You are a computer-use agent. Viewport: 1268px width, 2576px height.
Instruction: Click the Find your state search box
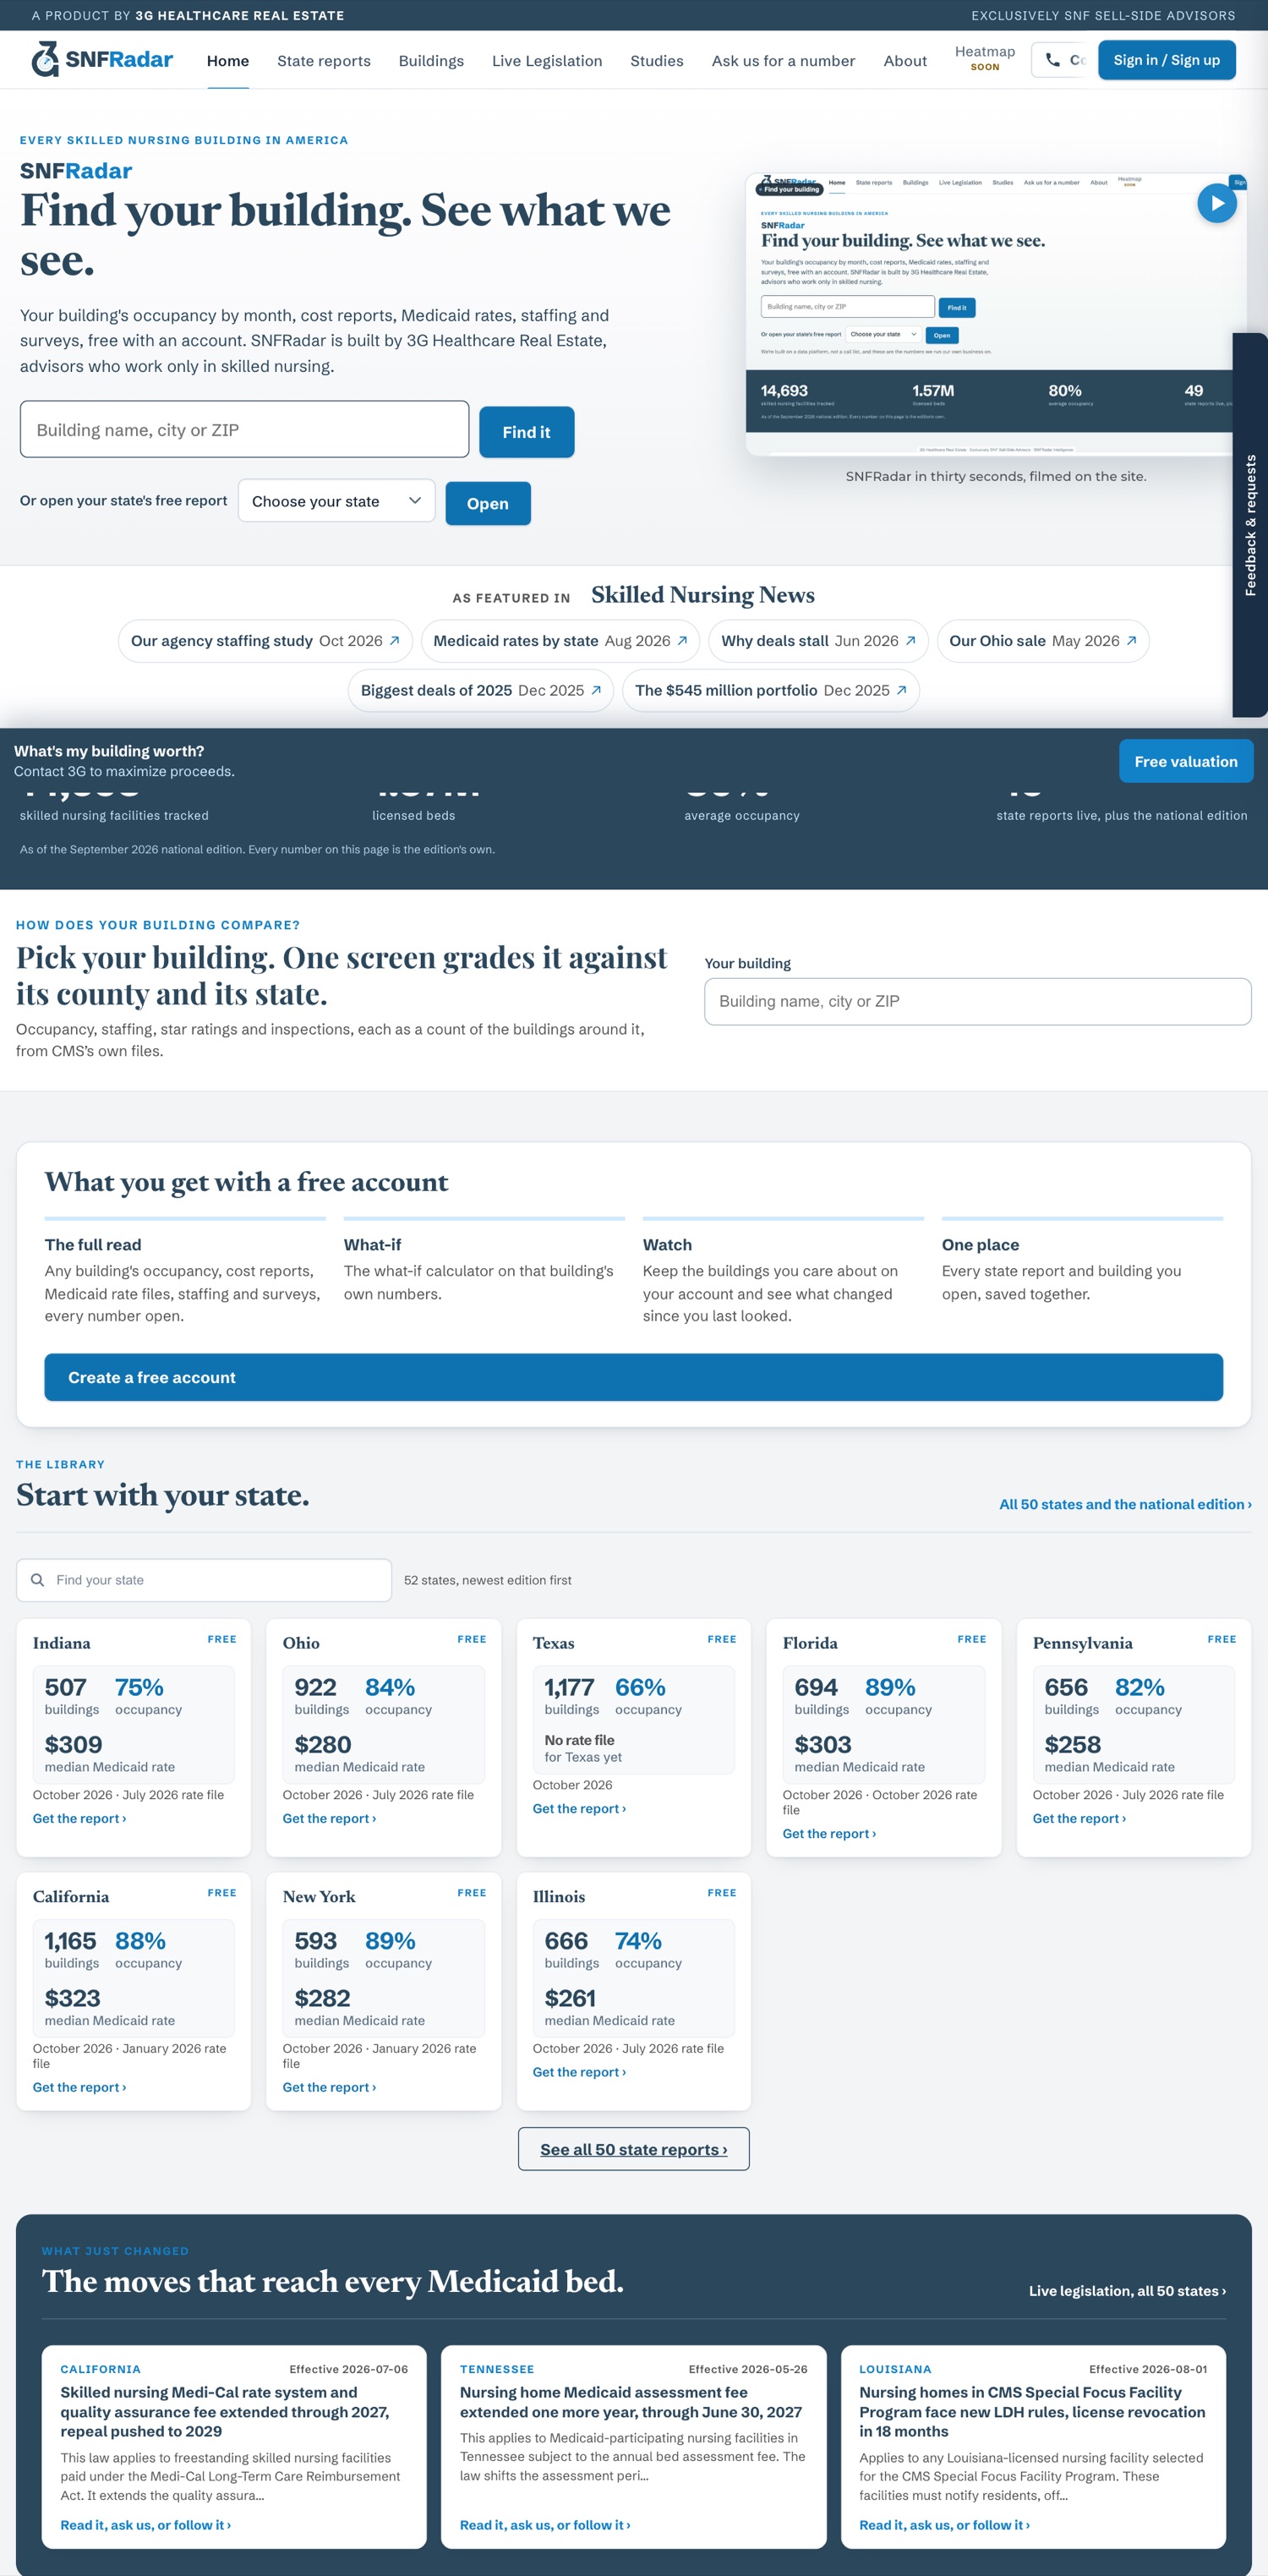(204, 1580)
